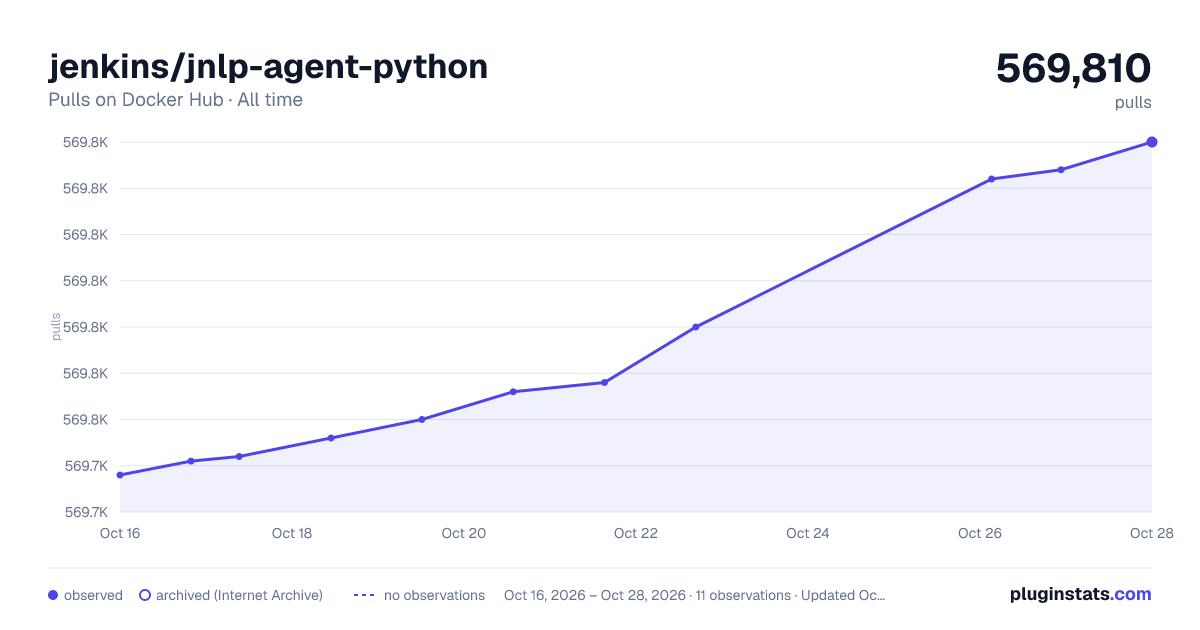
Task: Click the 'observed' legend label
Action: 93,595
